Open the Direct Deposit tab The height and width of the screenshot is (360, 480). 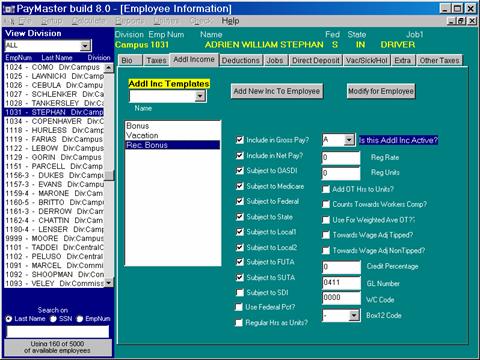pyautogui.click(x=315, y=60)
